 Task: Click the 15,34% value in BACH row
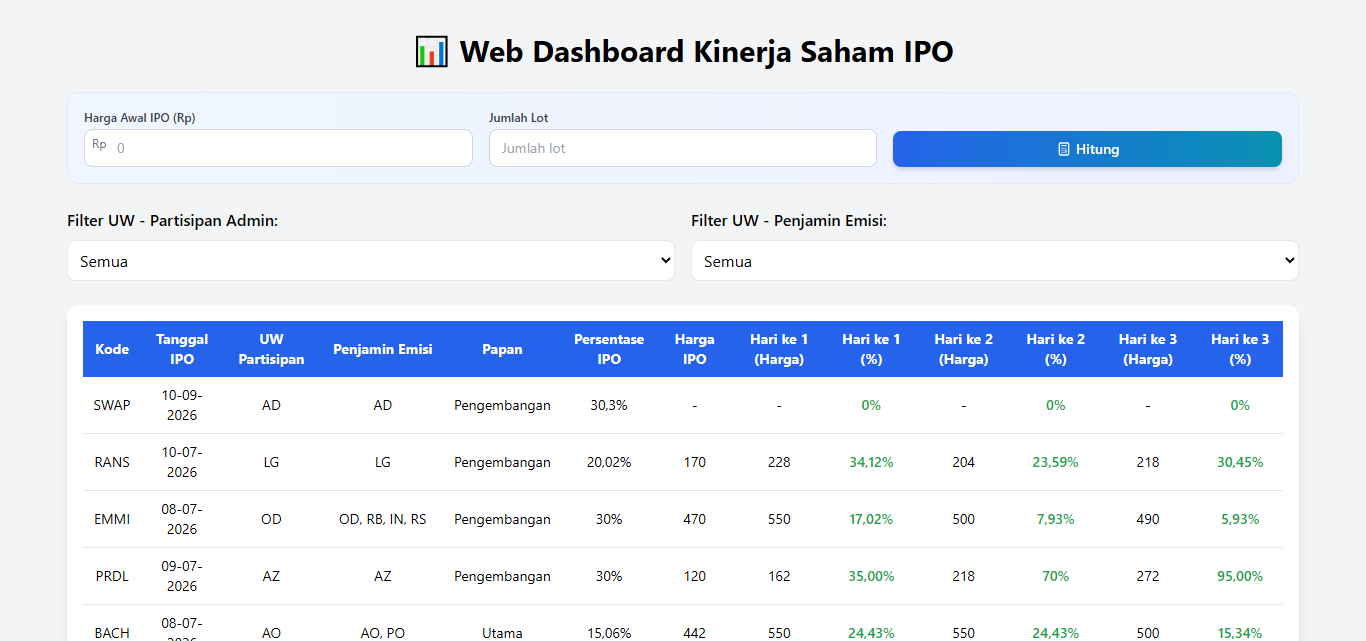[x=1240, y=633]
